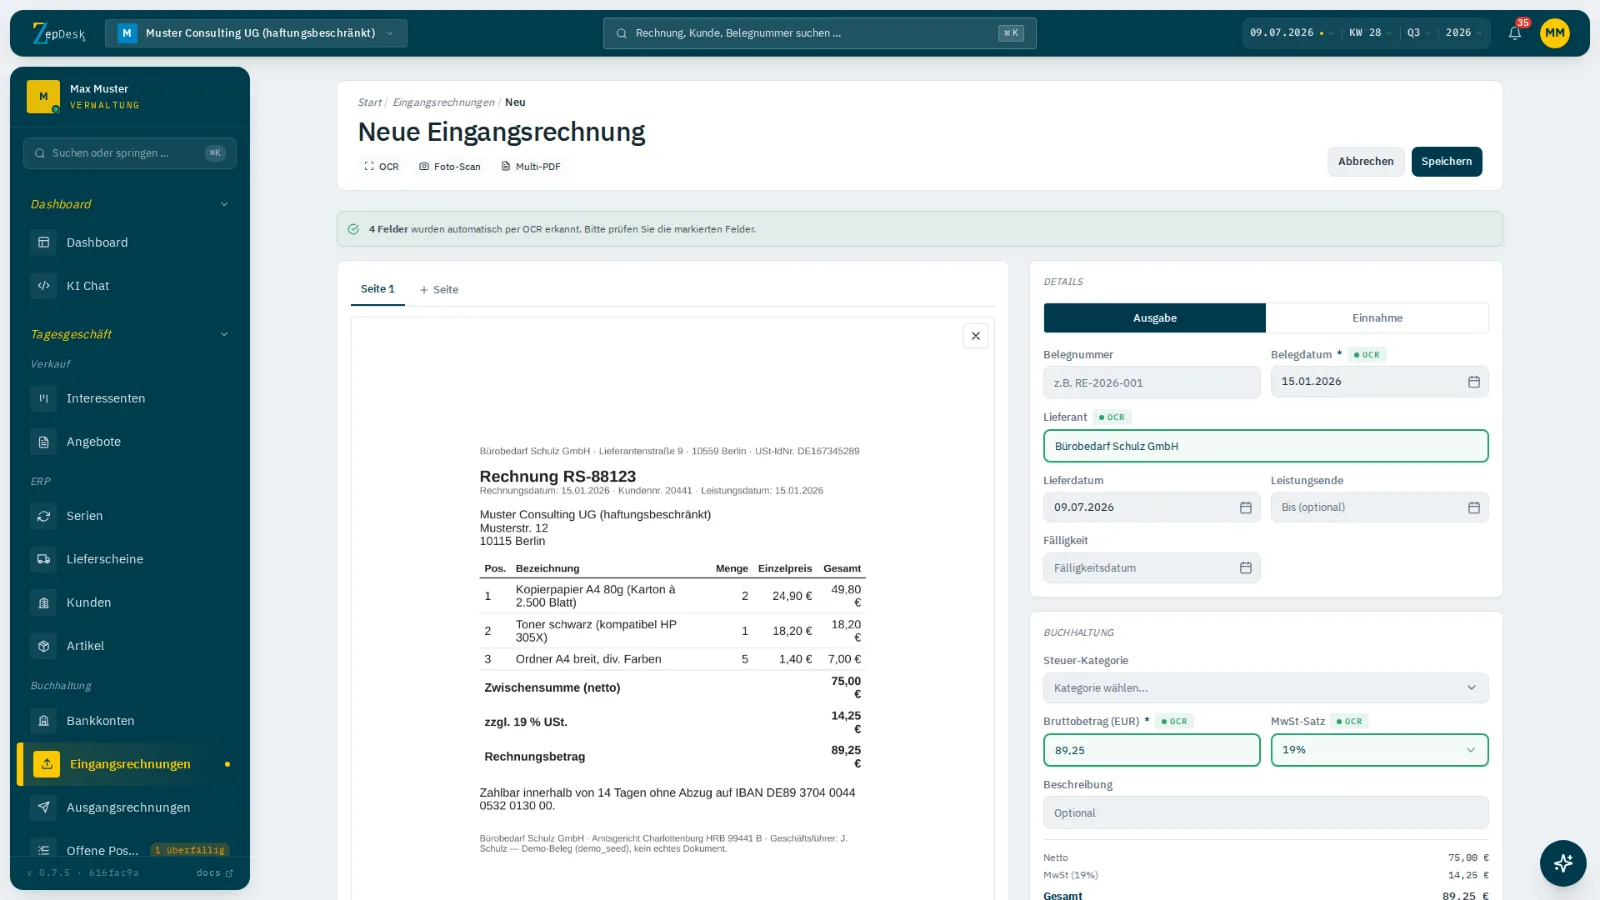The height and width of the screenshot is (900, 1600).
Task: Open Eingangsrechnungen in sidebar
Action: pos(130,764)
